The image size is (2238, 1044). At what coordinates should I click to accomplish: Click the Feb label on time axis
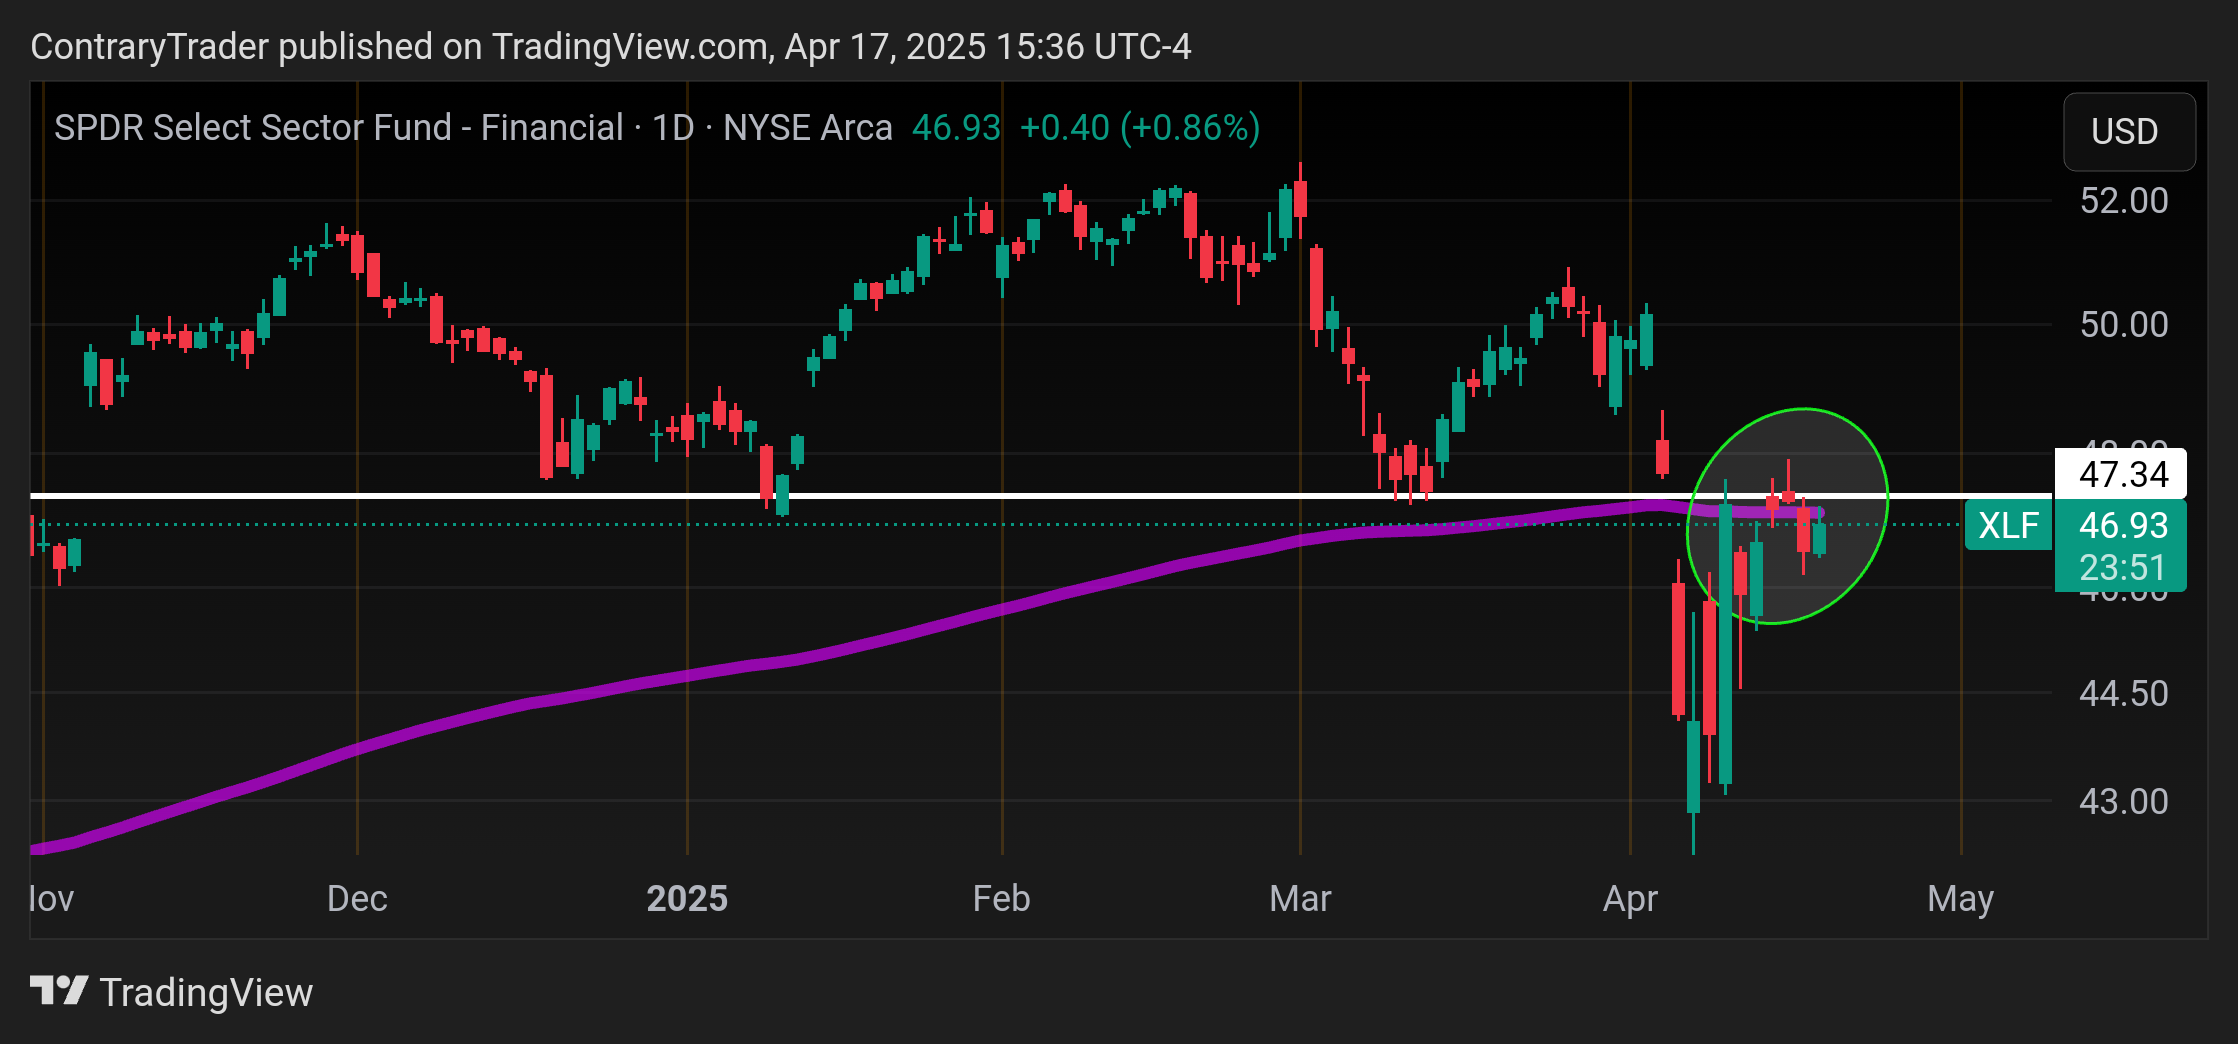(1001, 899)
